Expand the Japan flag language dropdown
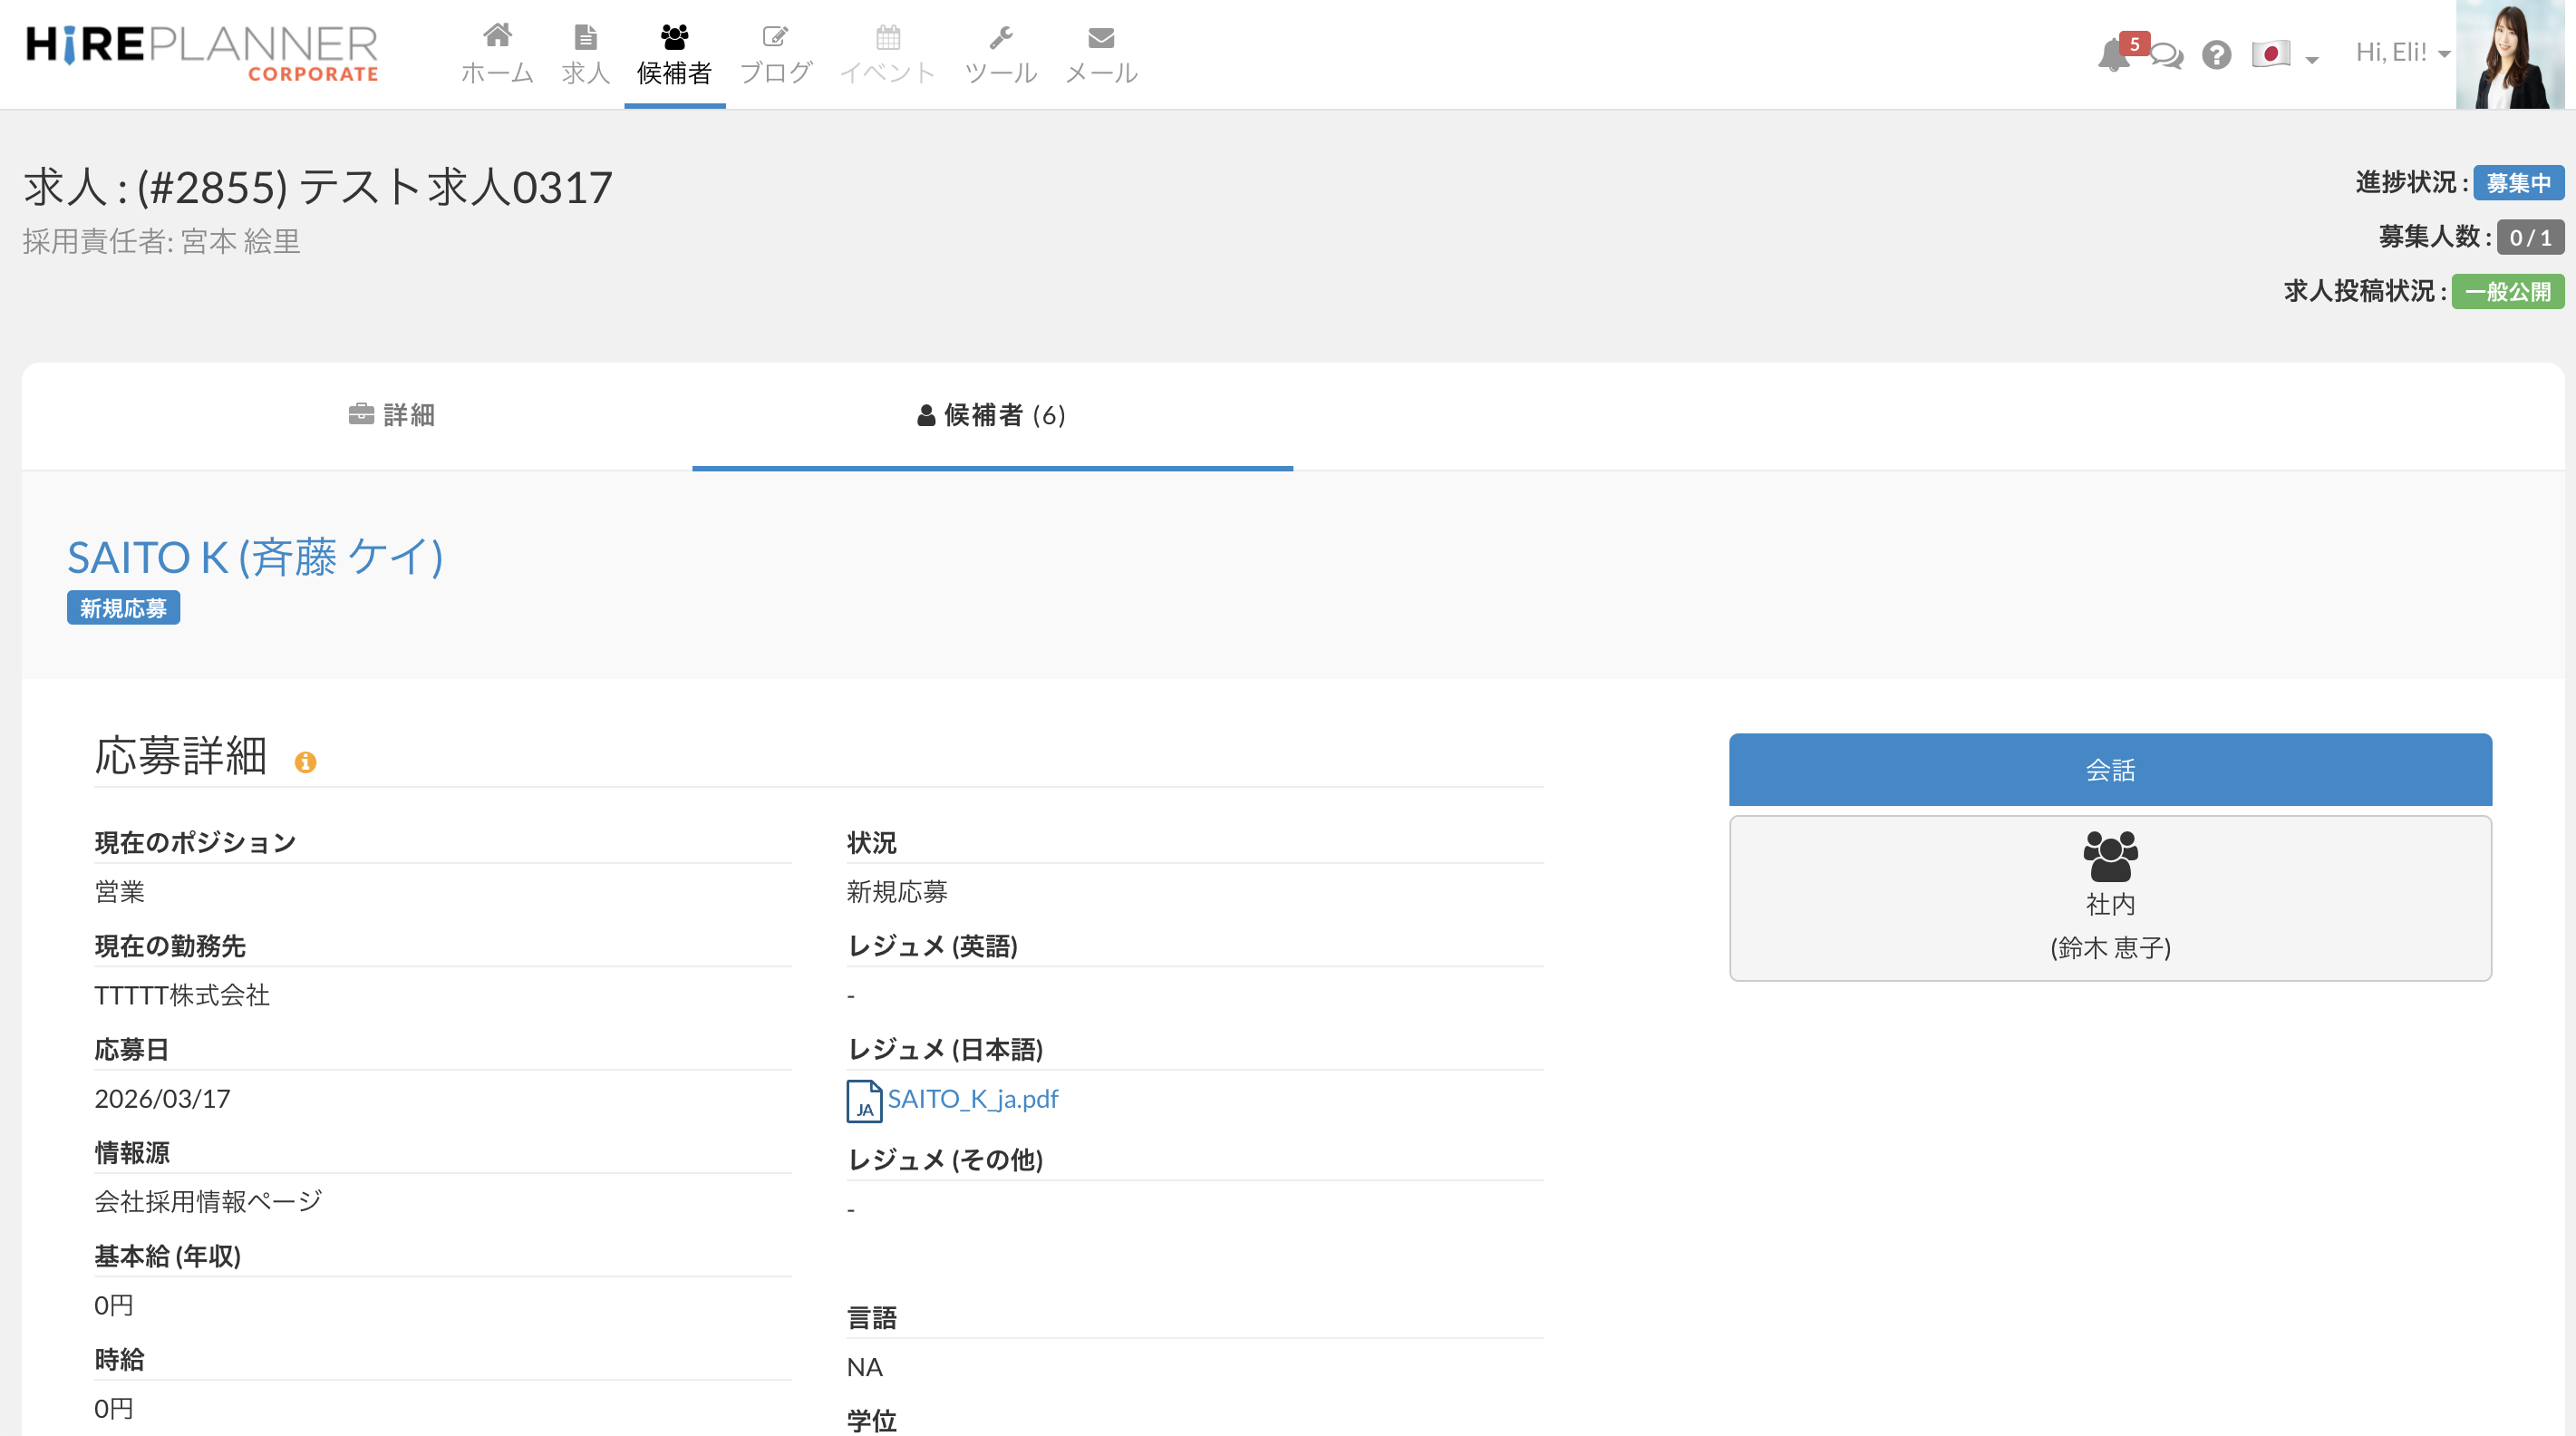 2284,55
